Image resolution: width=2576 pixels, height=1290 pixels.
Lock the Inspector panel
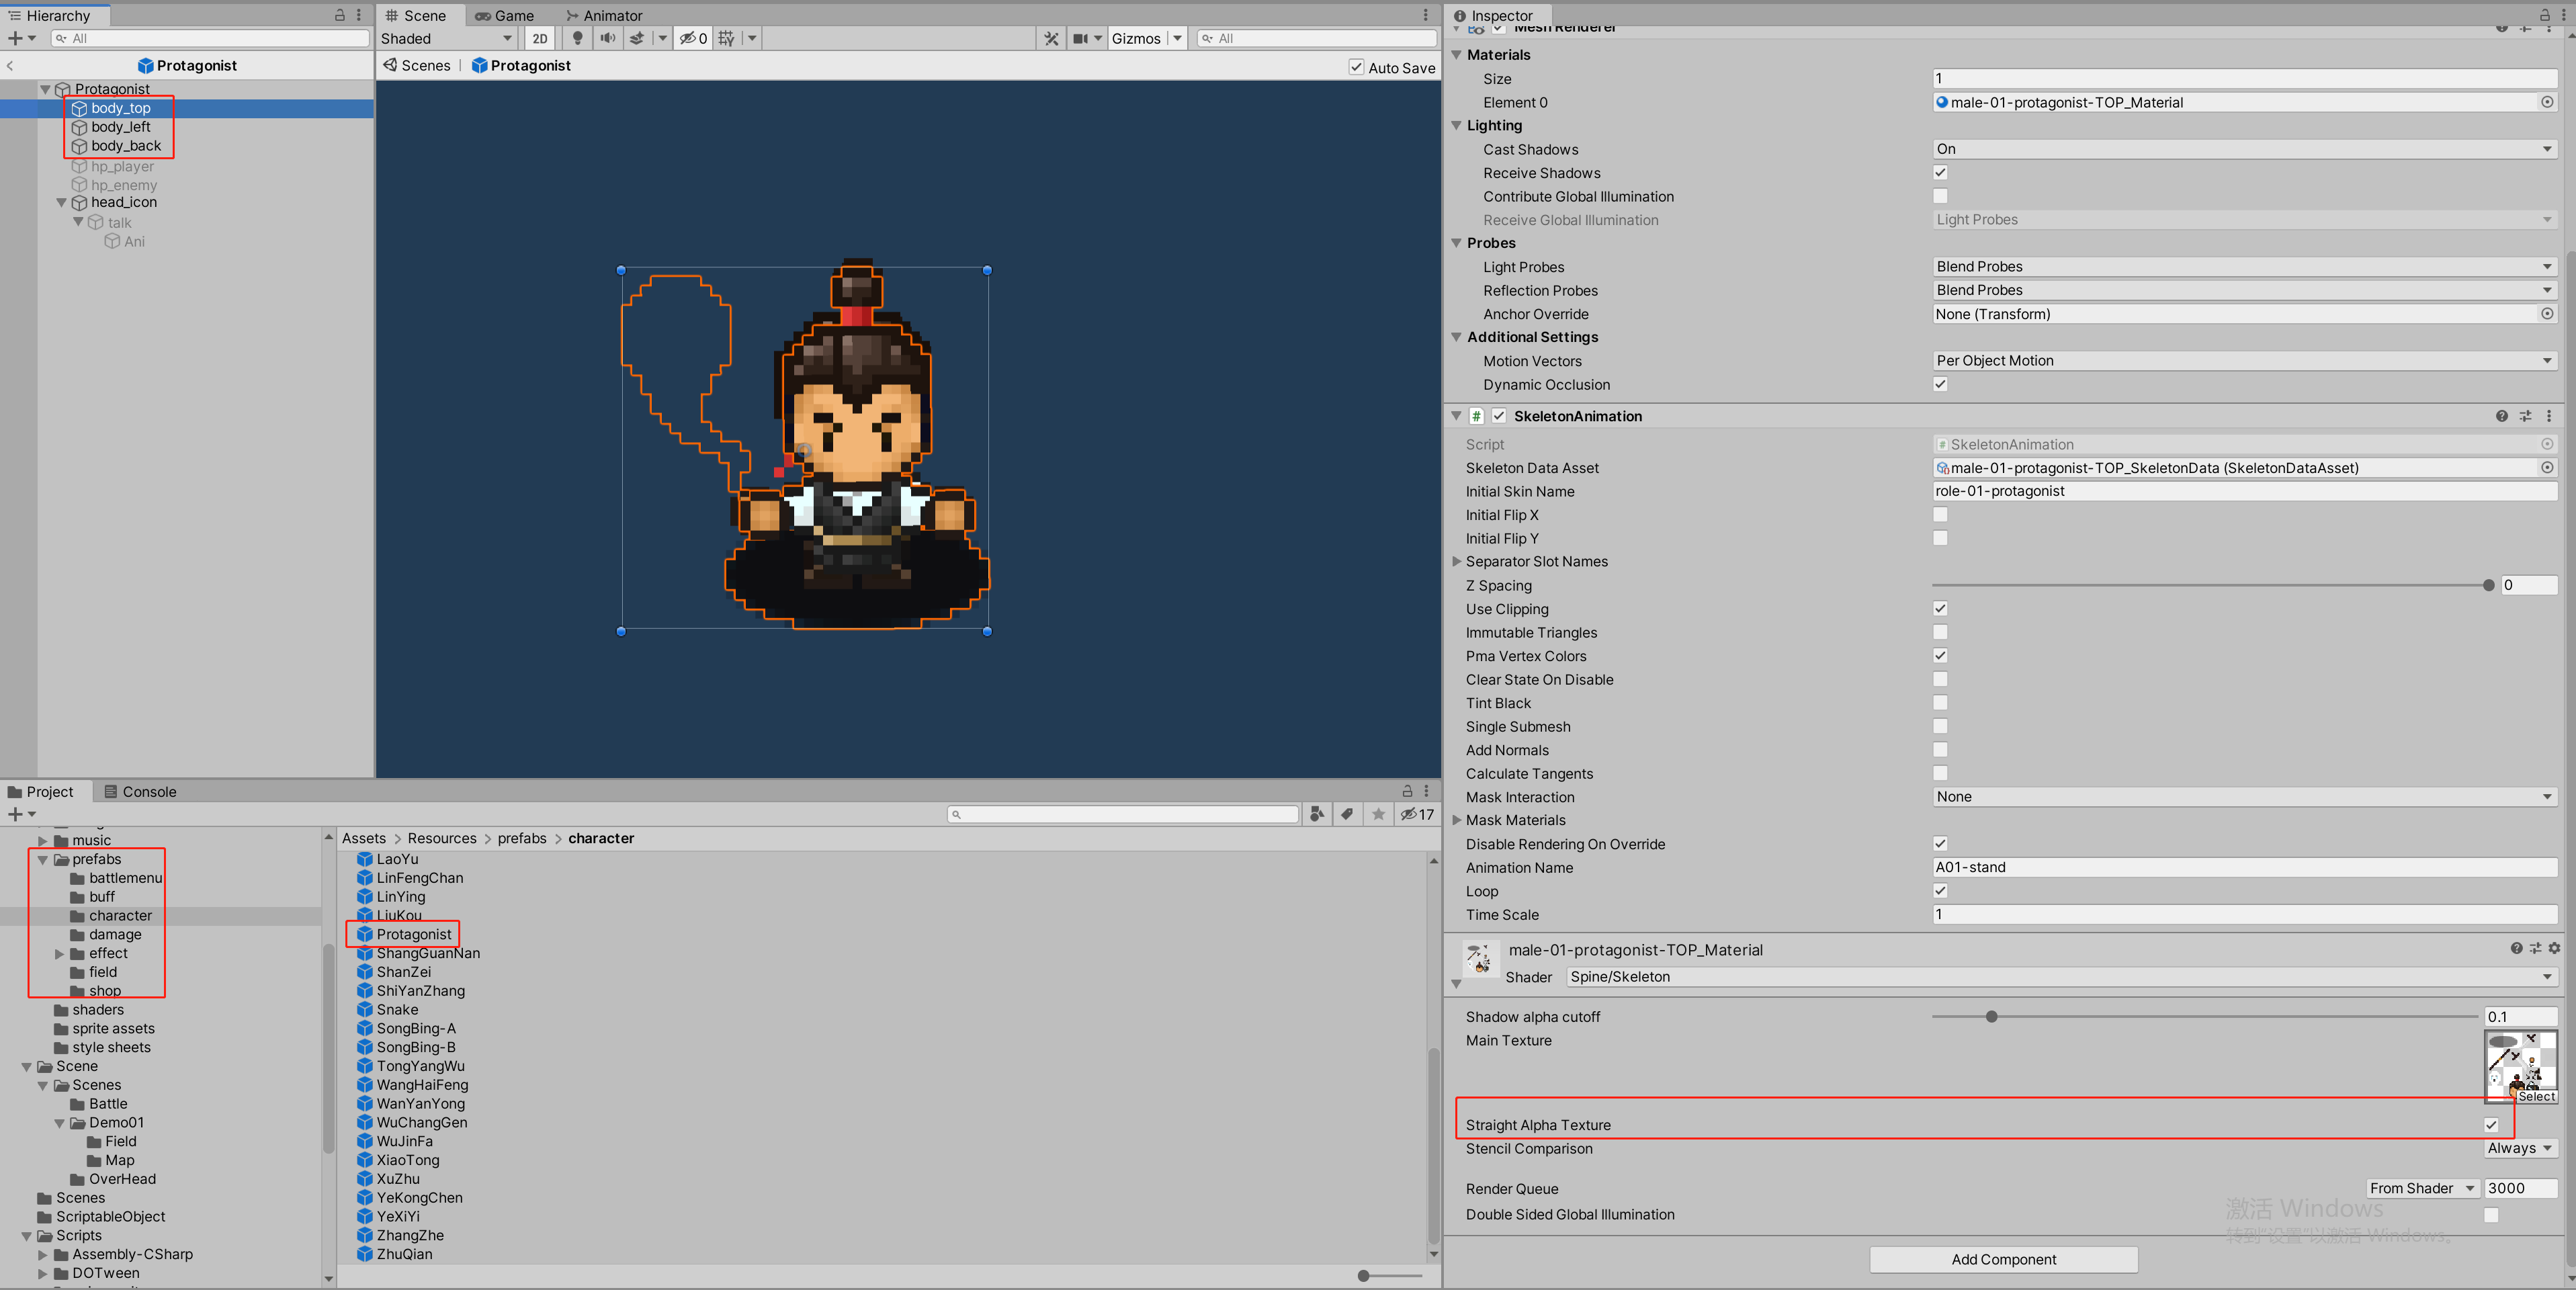coord(2544,15)
